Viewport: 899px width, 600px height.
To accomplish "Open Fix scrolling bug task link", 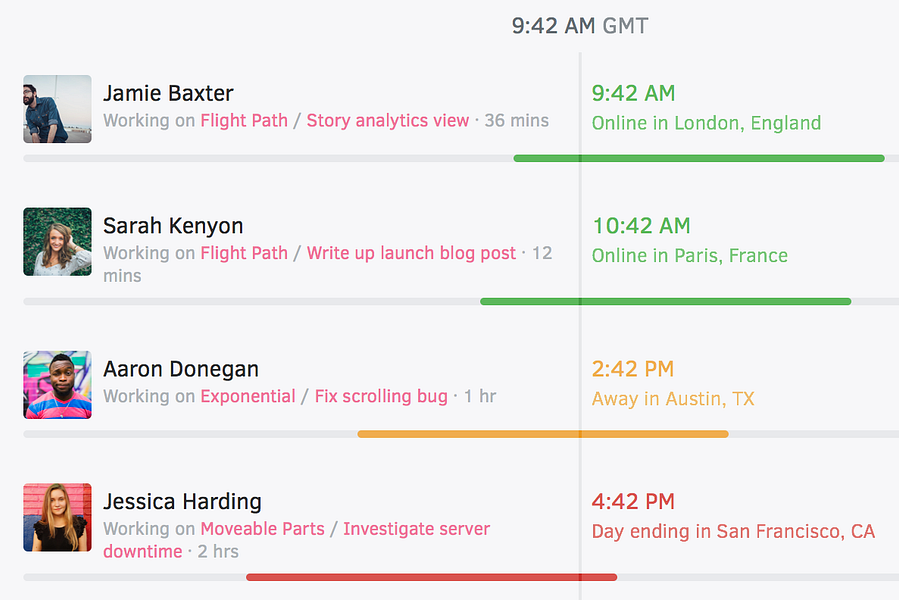I will click(381, 397).
